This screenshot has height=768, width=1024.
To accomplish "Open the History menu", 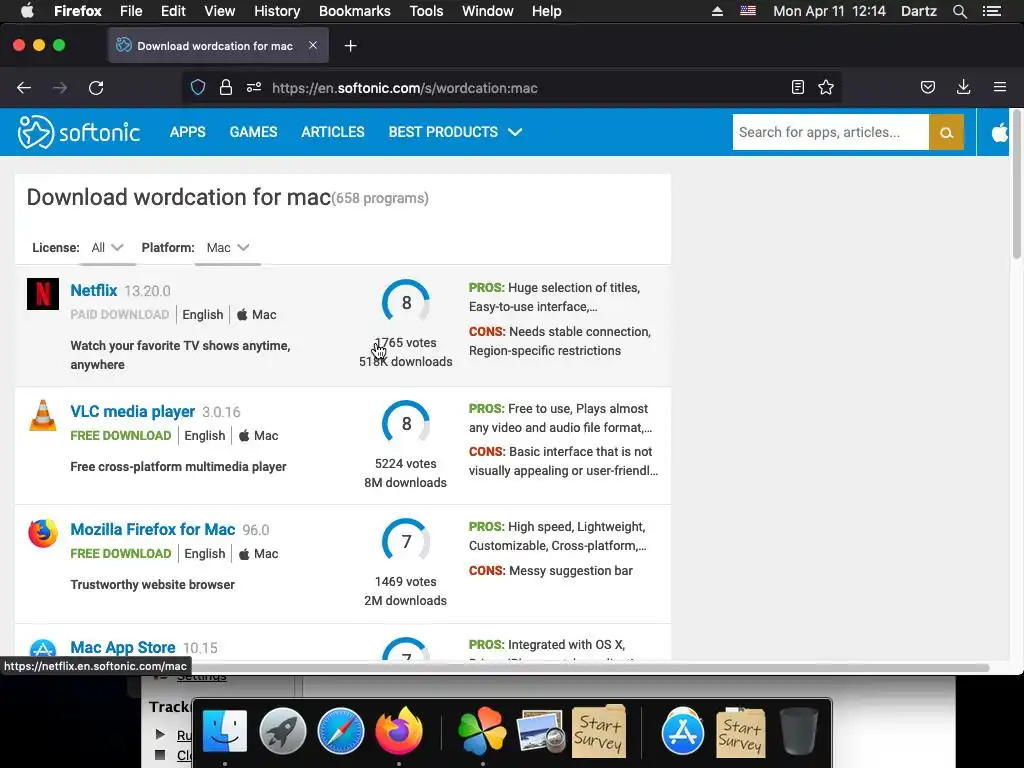I will pos(277,11).
